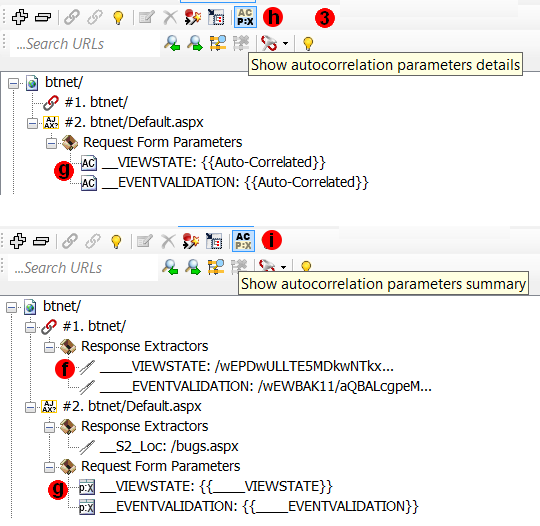Collapse Request Form Parameters in upper tree
The width and height of the screenshot is (540, 526).
click(51, 143)
